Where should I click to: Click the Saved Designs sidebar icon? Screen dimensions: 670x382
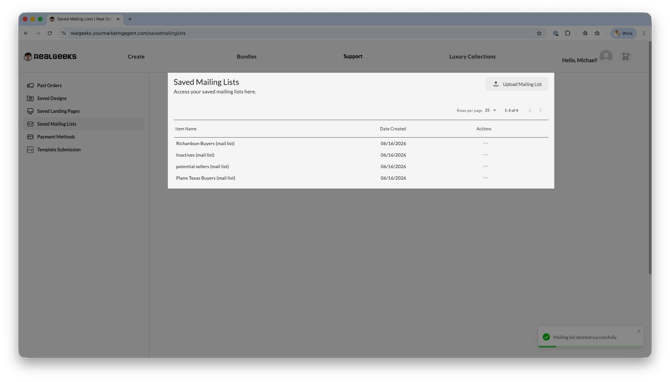tap(30, 98)
